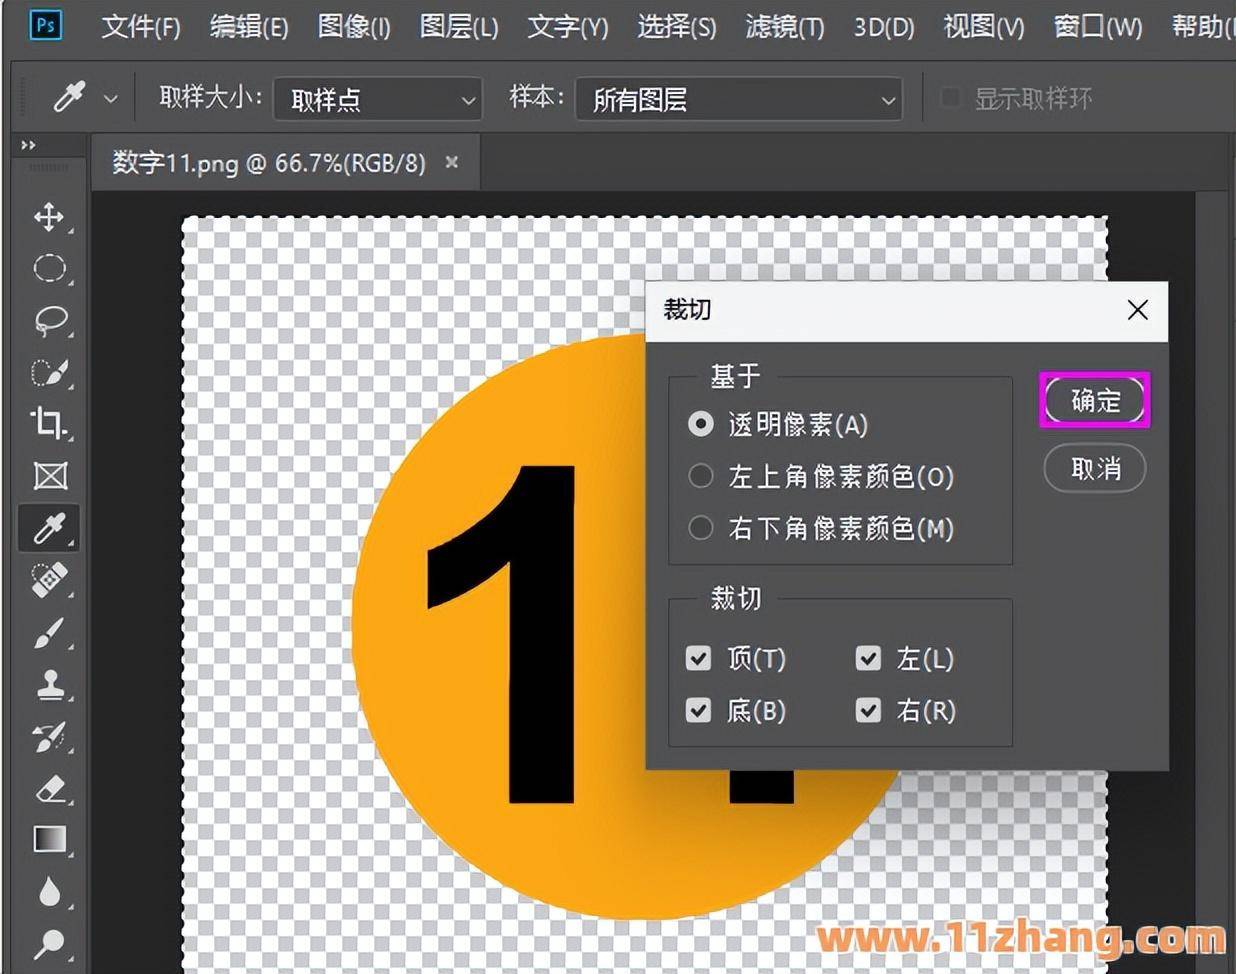Select the Lasso tool
The image size is (1236, 974).
click(49, 320)
